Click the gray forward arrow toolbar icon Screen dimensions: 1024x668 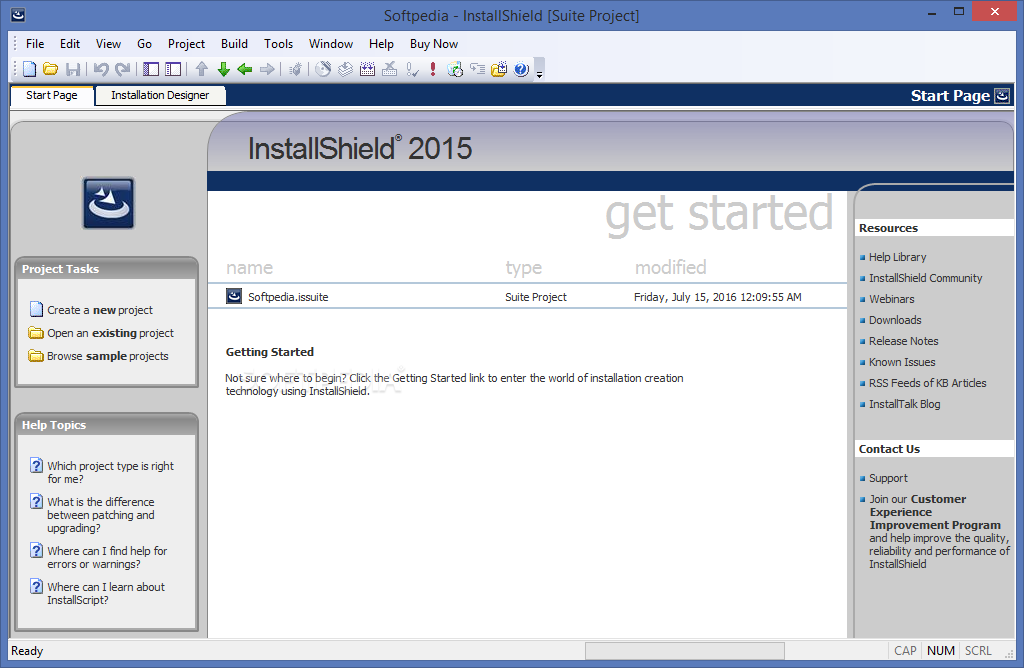click(x=267, y=69)
